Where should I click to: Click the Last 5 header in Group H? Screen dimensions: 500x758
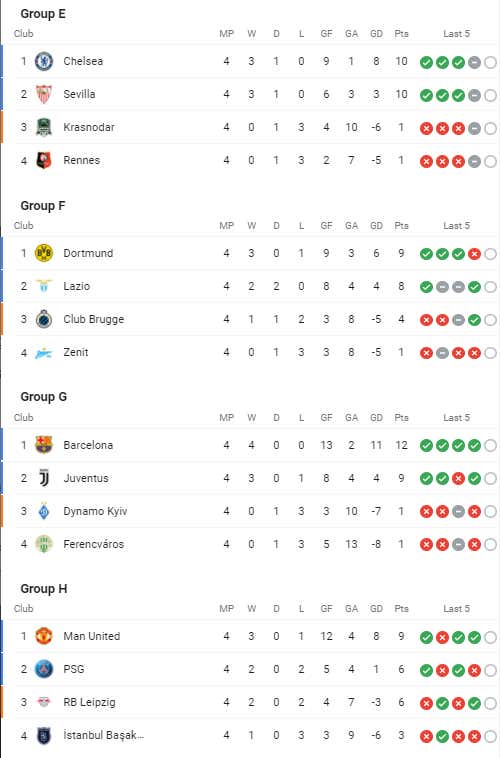pos(456,609)
